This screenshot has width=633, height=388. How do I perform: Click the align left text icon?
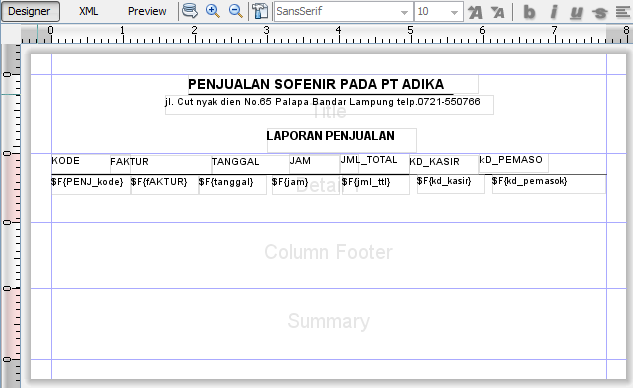[623, 12]
